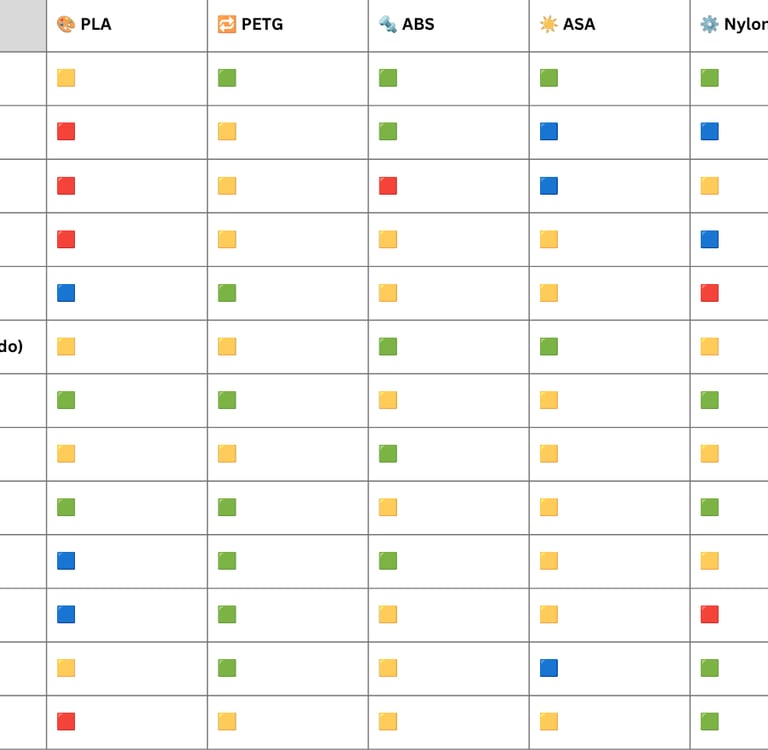
Task: Click the green square in PETG's first row
Action: [x=227, y=77]
